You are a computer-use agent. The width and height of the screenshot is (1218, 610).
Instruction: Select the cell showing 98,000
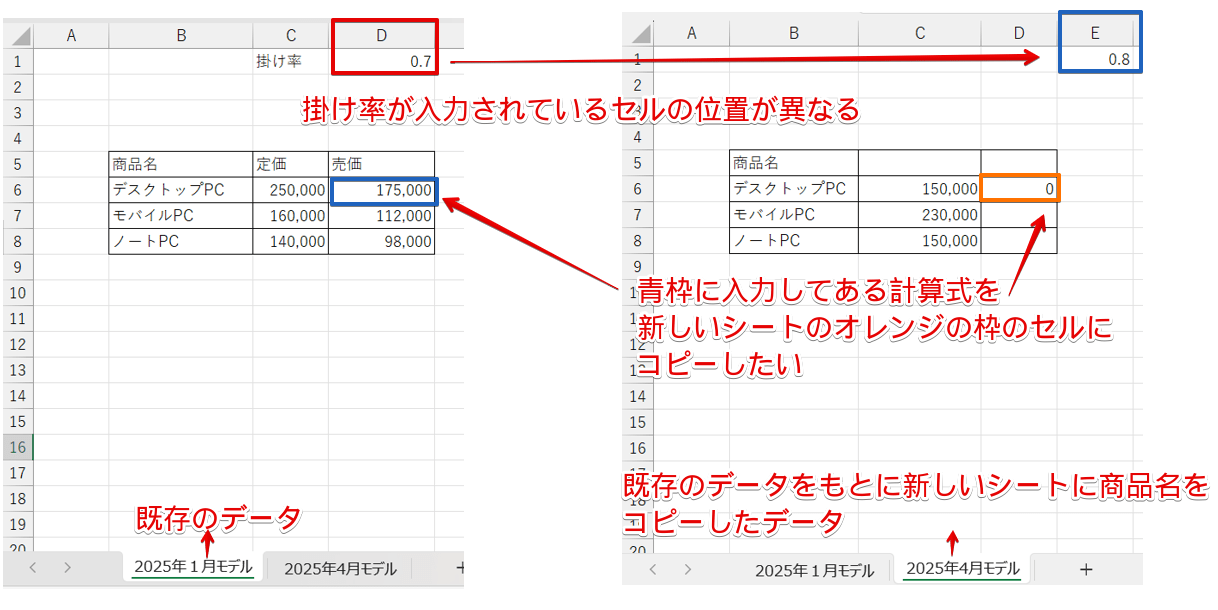tap(381, 241)
